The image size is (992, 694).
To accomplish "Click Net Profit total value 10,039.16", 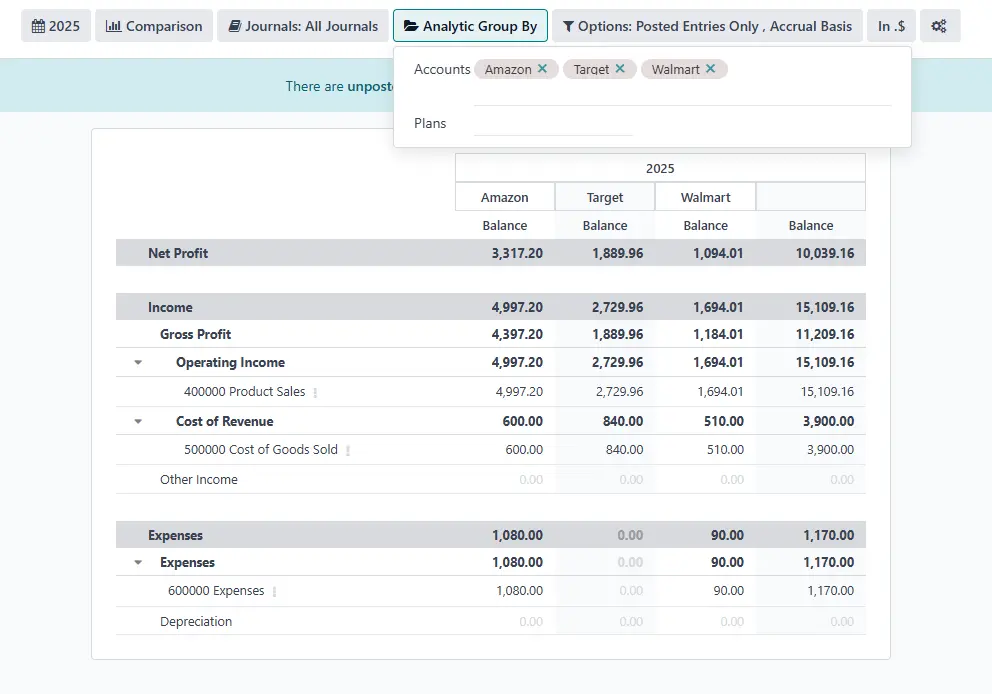I will pyautogui.click(x=824, y=253).
